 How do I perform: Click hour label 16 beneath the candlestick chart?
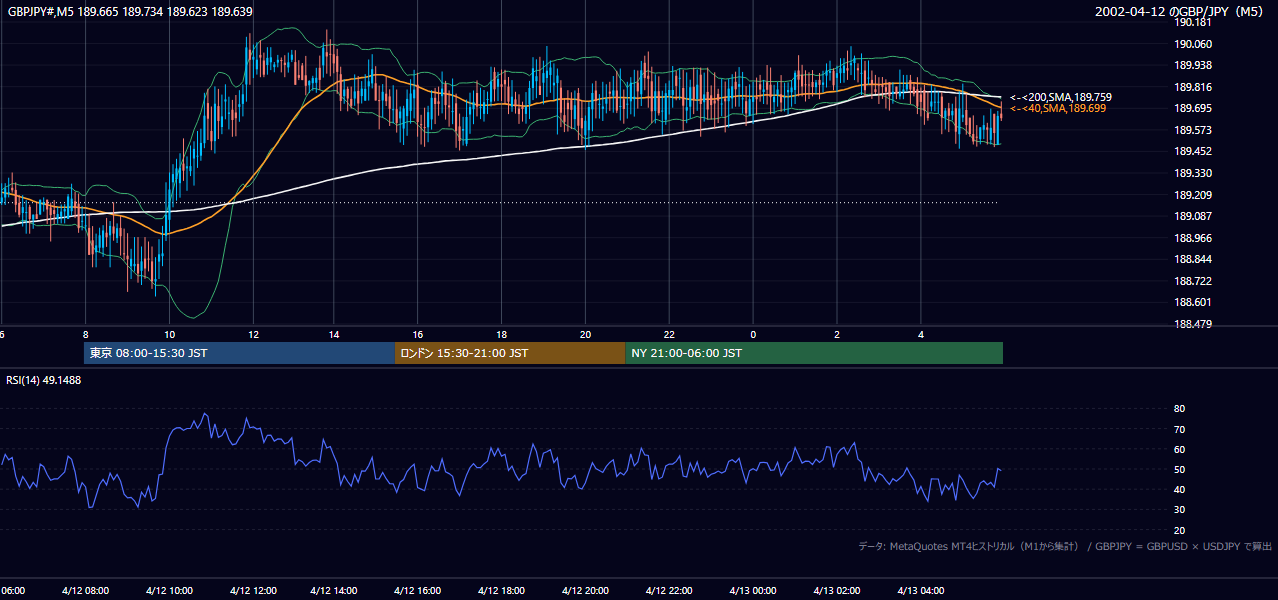click(x=417, y=334)
